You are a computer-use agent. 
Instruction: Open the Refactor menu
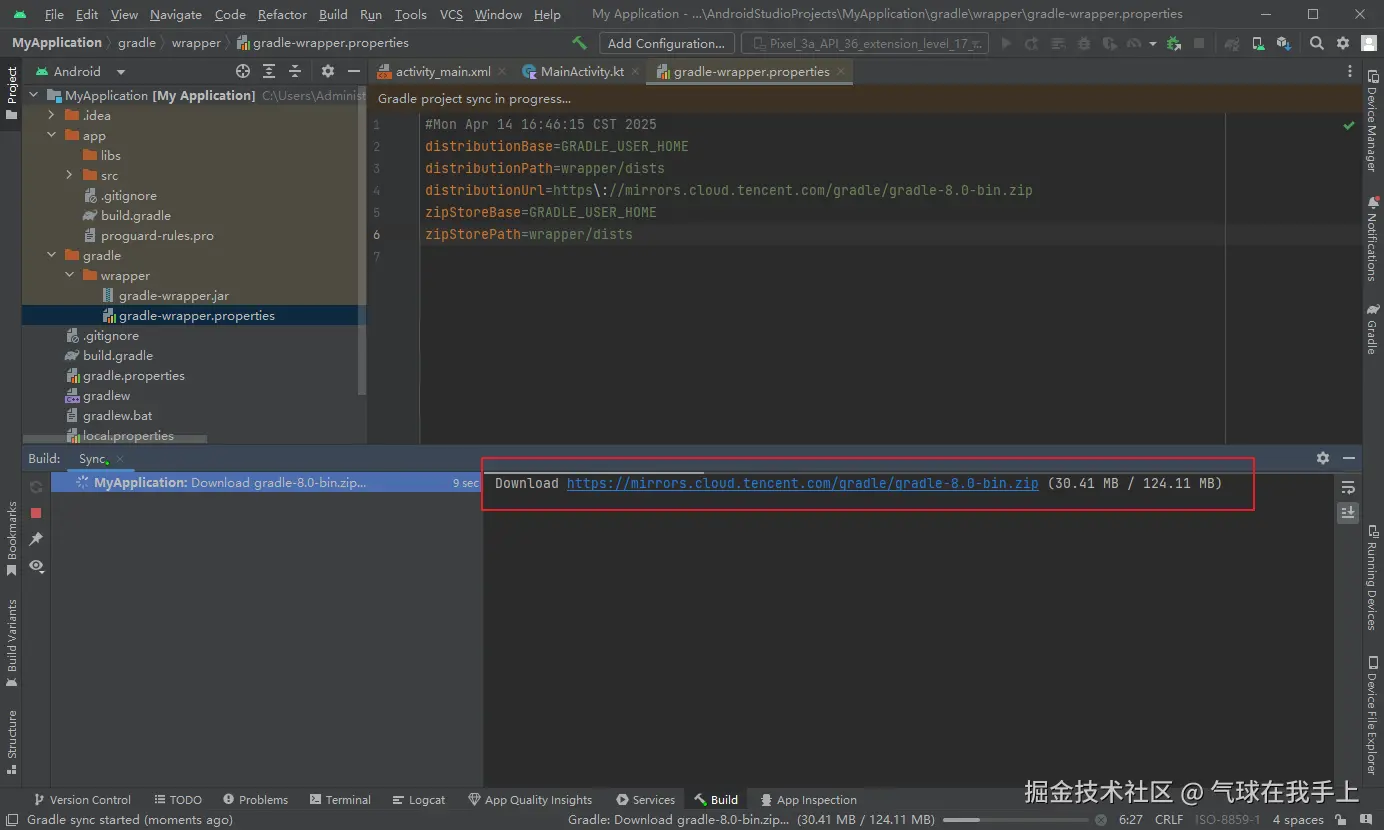click(x=282, y=14)
